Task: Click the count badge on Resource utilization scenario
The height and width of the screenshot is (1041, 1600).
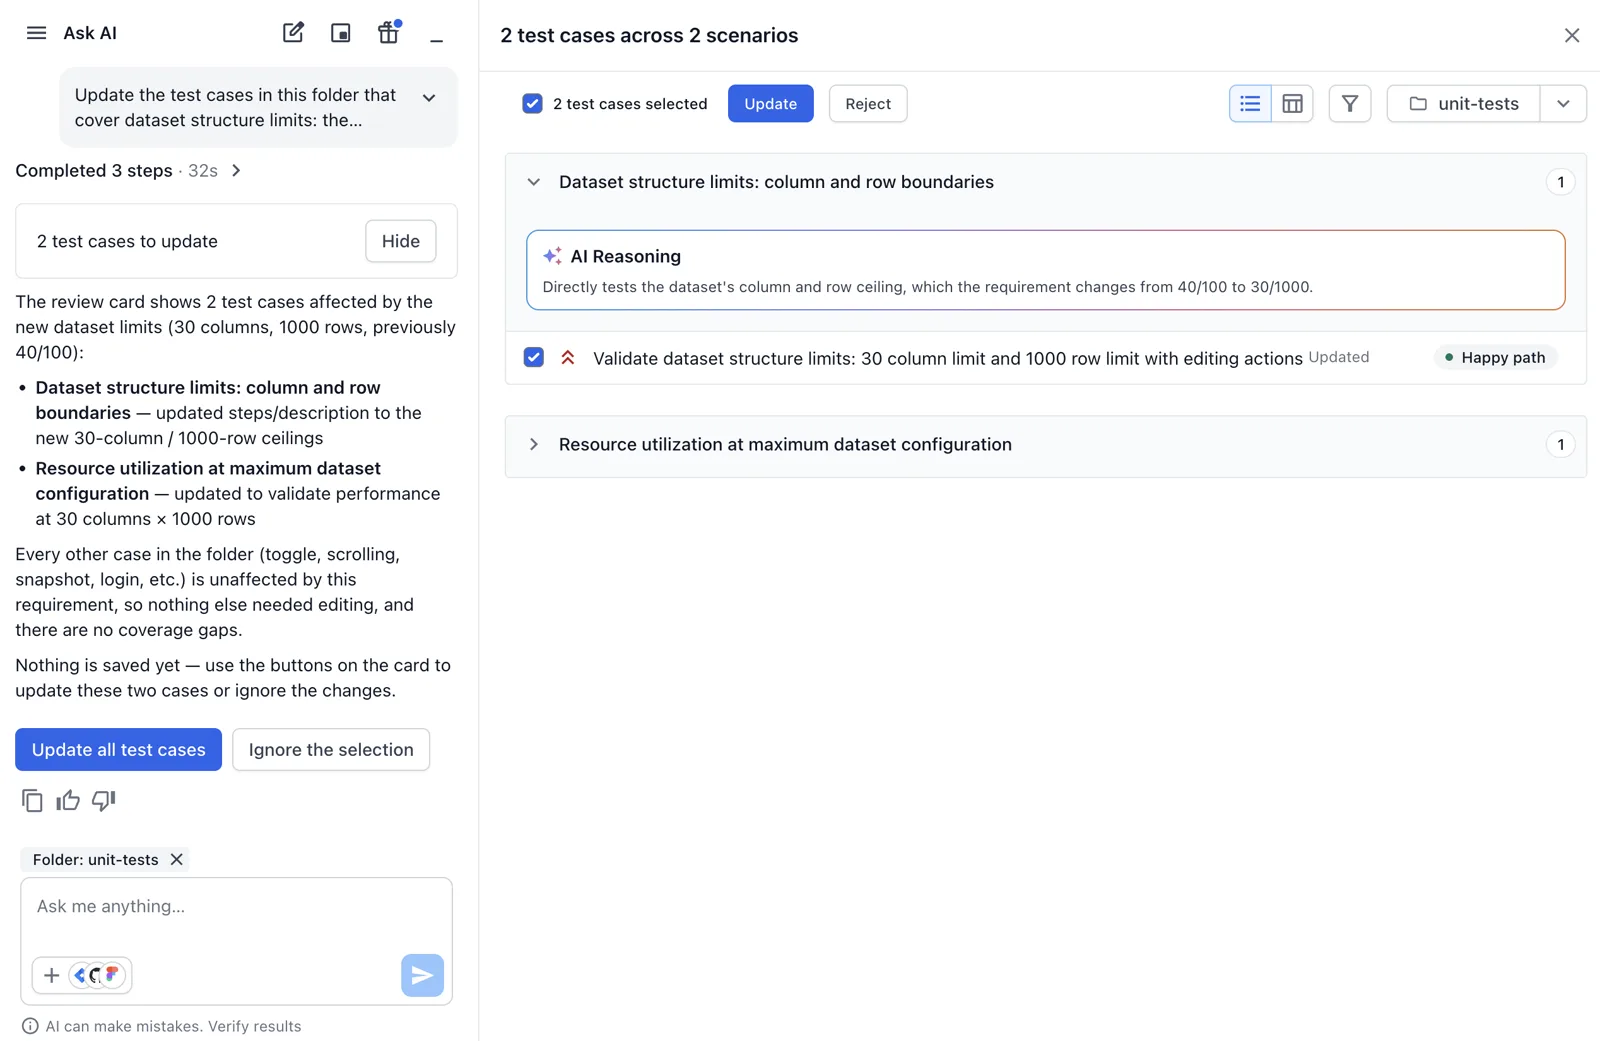Action: (1560, 445)
